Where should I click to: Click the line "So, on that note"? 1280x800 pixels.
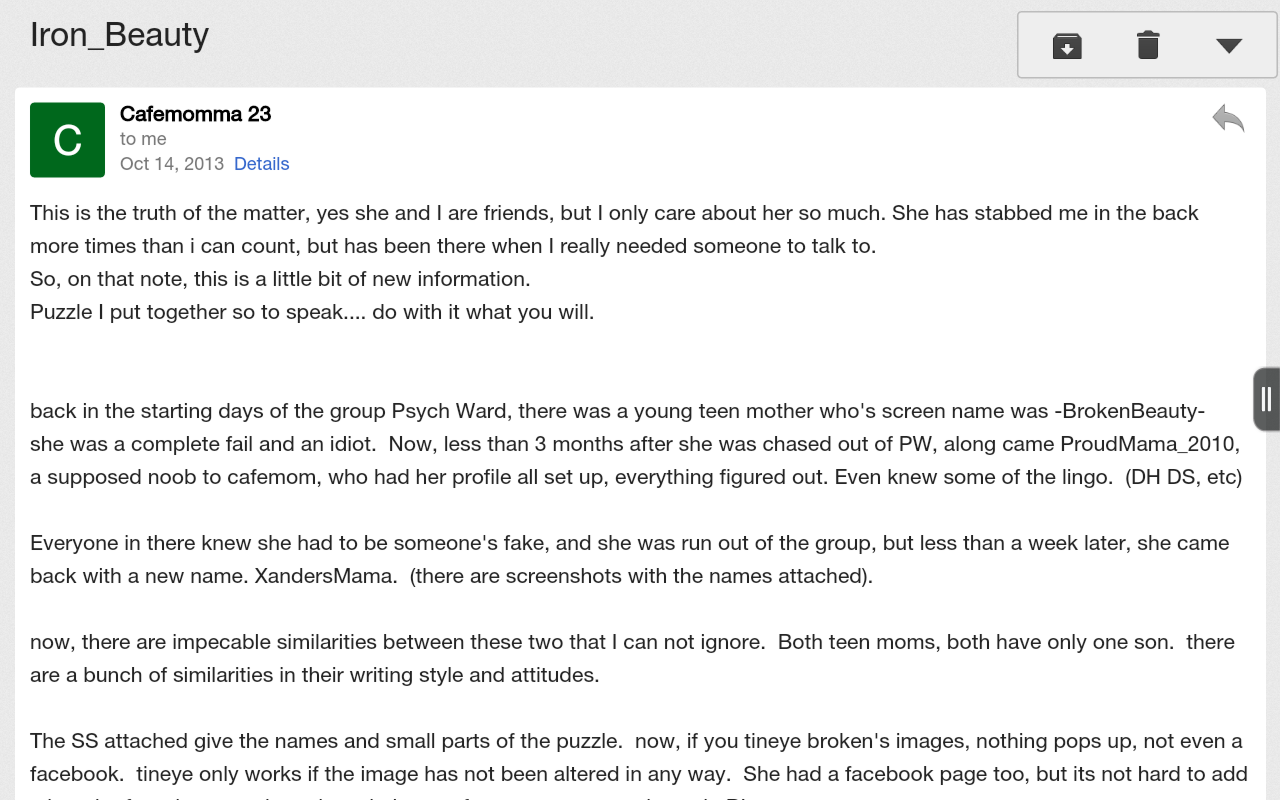pyautogui.click(x=280, y=279)
